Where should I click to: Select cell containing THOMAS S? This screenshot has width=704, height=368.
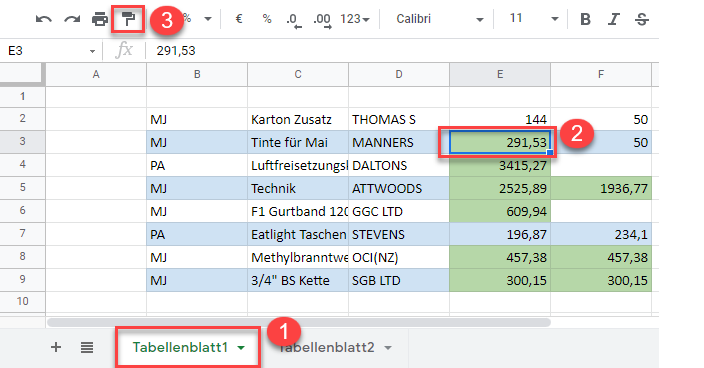(x=399, y=119)
